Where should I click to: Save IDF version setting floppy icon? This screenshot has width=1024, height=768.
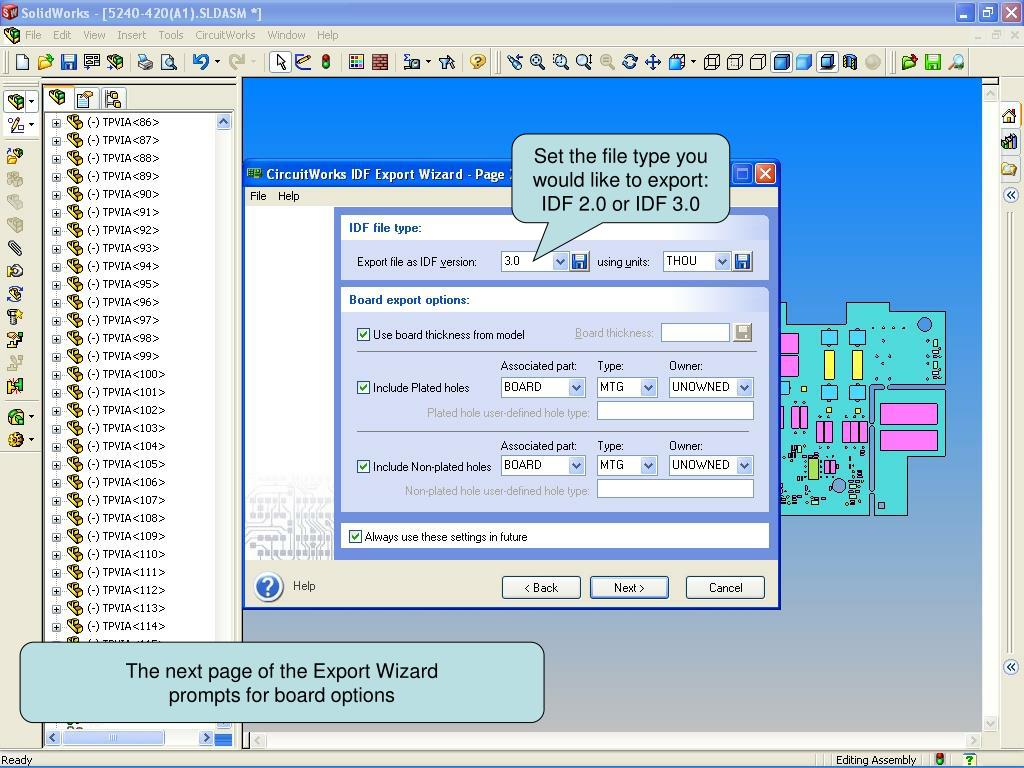tap(579, 262)
